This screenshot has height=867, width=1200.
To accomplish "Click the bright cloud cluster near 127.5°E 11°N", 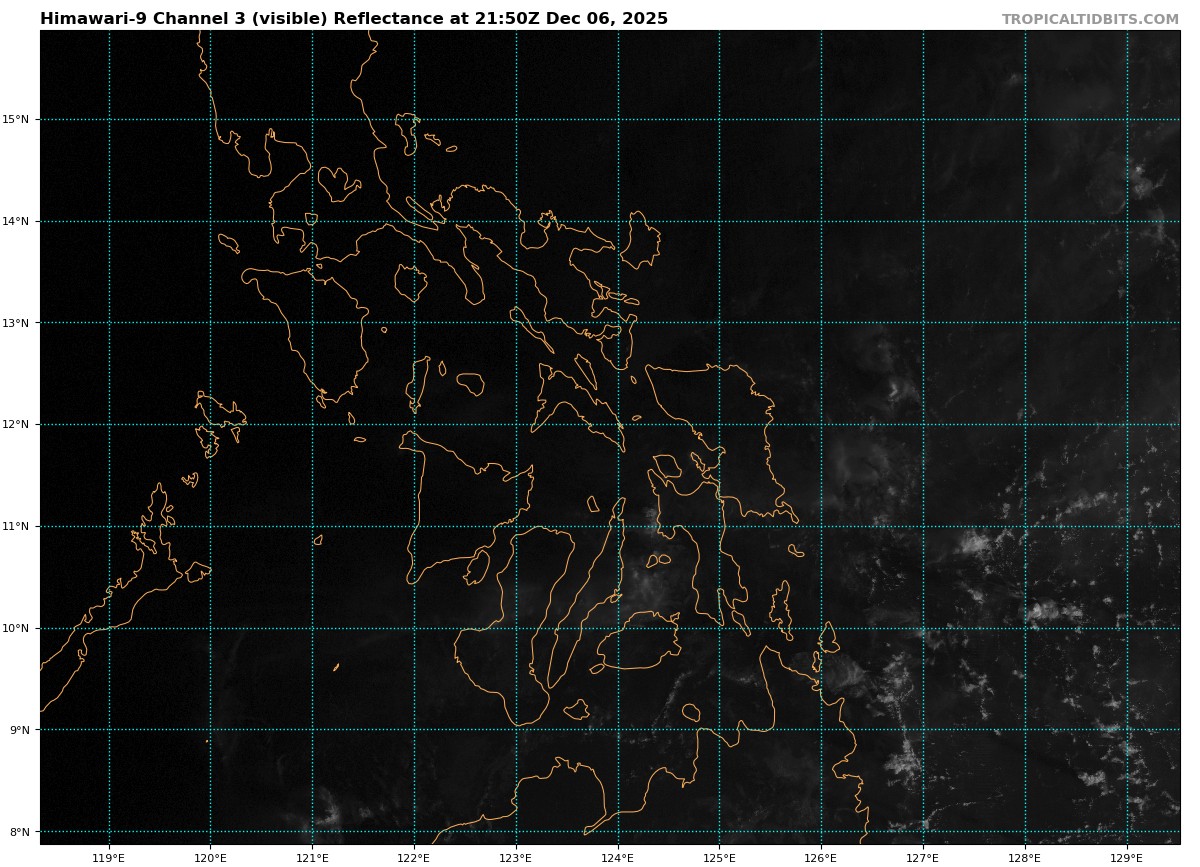I will coord(975,544).
